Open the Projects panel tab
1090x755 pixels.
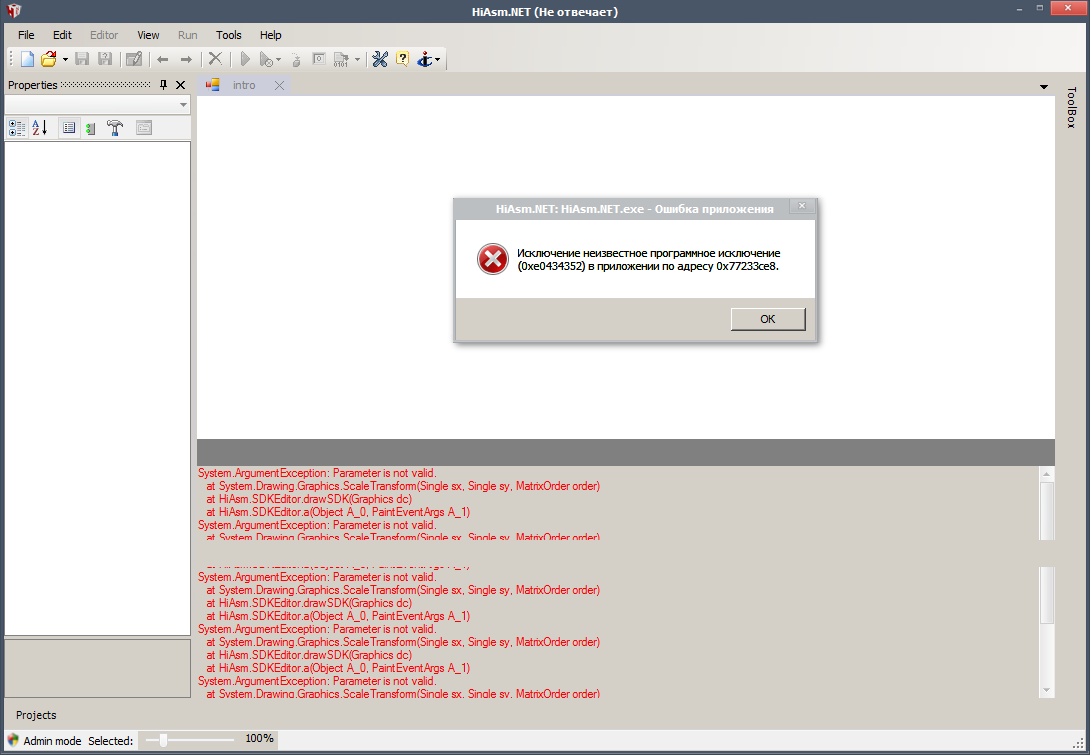36,715
